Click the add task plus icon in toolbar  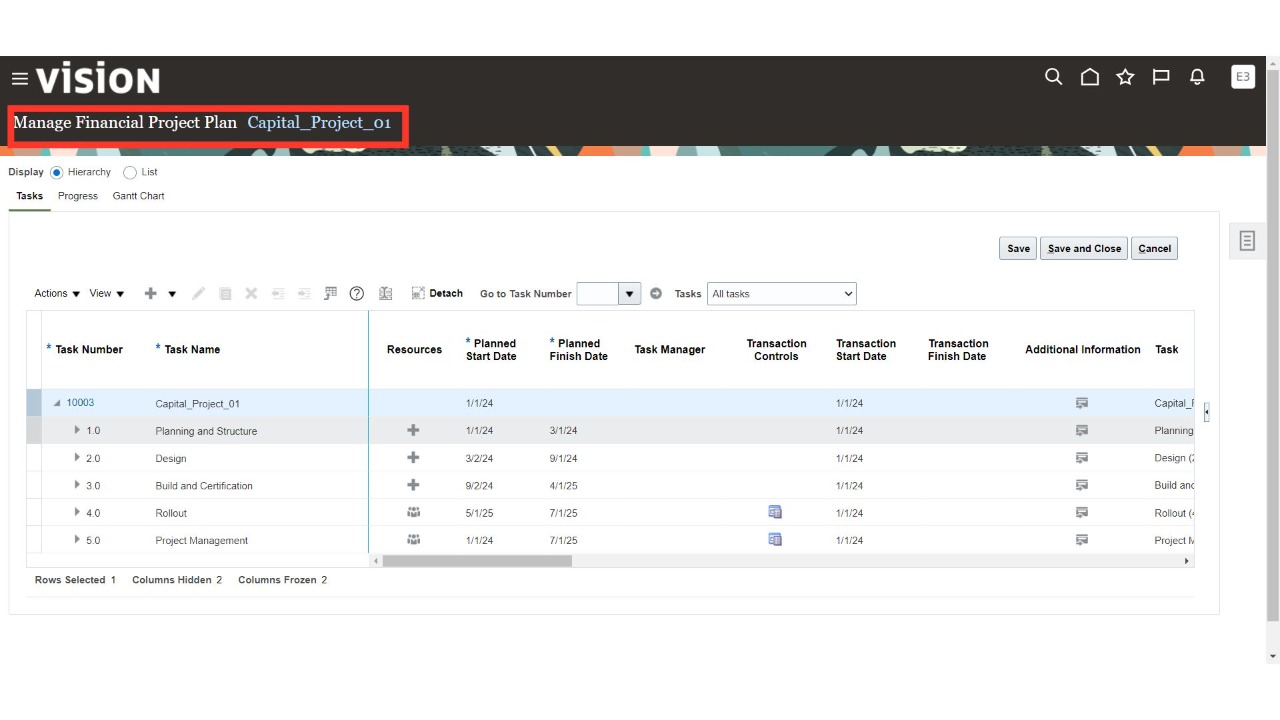(151, 294)
